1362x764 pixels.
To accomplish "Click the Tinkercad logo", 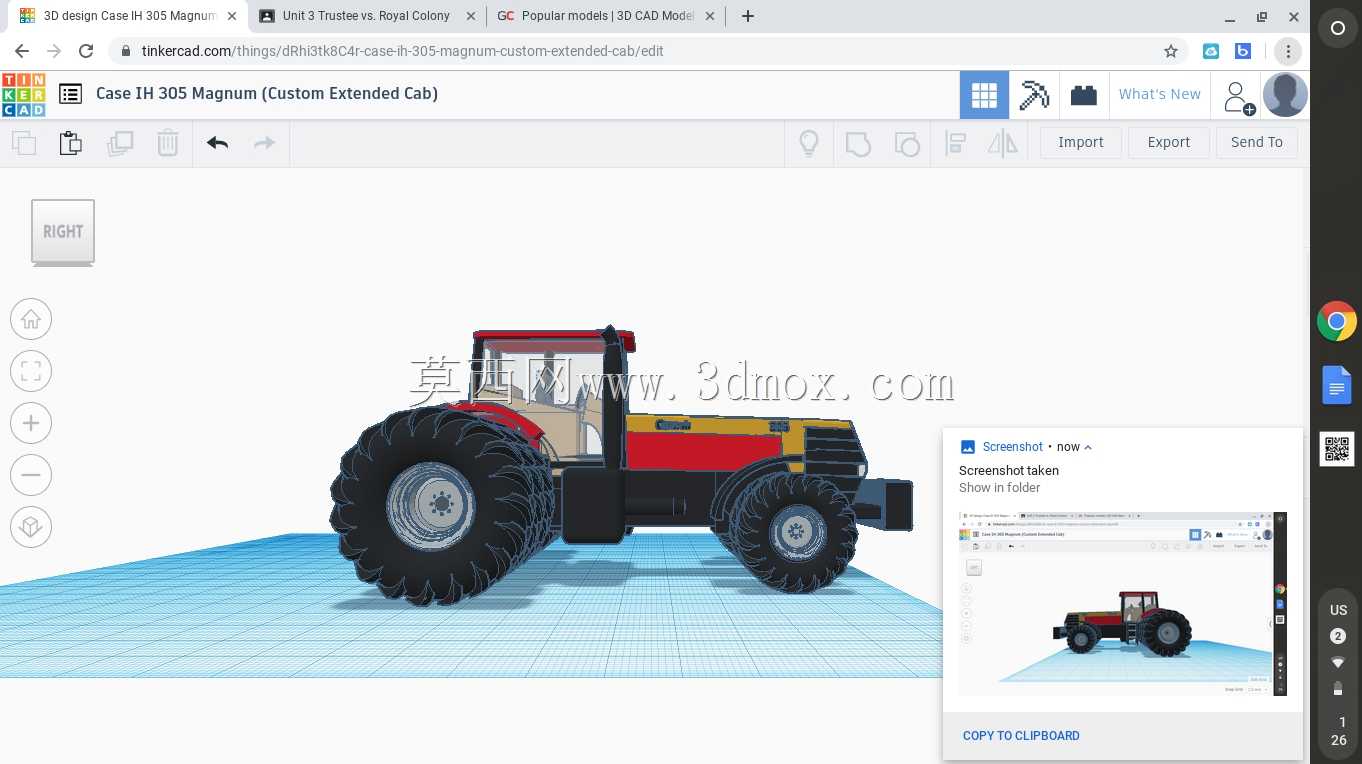I will coord(23,94).
